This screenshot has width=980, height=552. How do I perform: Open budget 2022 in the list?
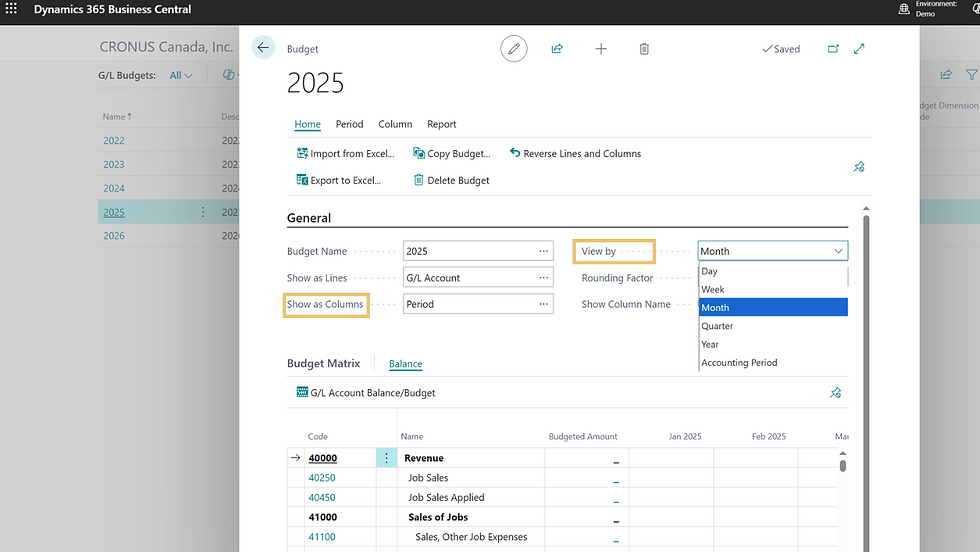(114, 141)
